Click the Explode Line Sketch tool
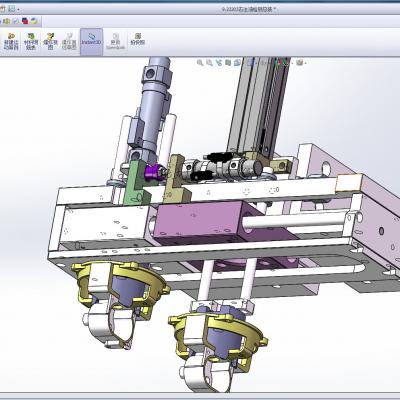The image size is (400, 400). pyautogui.click(x=69, y=42)
